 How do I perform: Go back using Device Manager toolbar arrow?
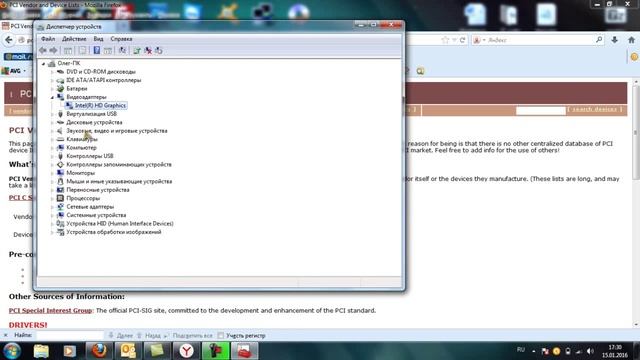(43, 51)
